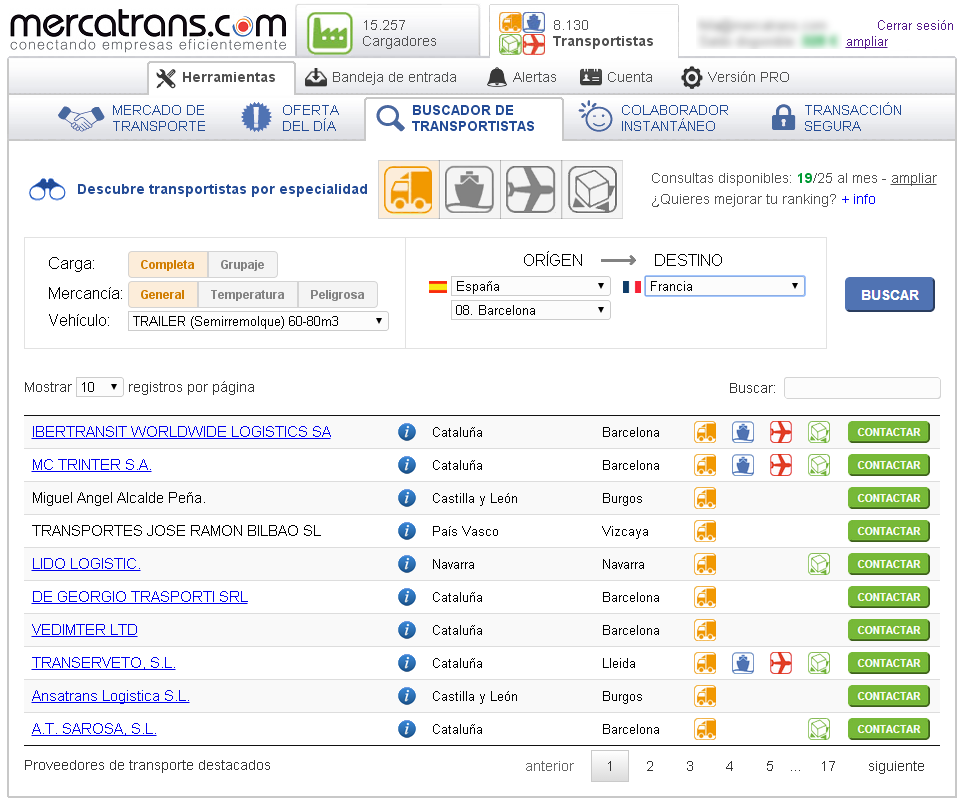960x802 pixels.
Task: Click airplane icon in MC TRINTER row
Action: point(781,465)
